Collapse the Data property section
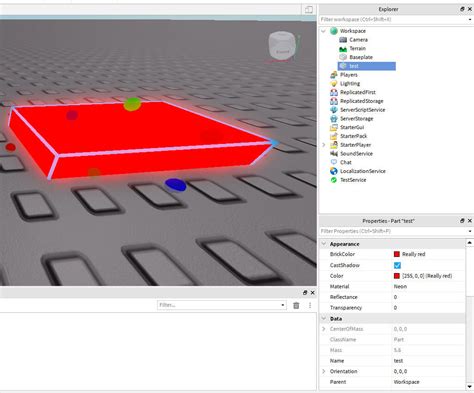 click(324, 318)
